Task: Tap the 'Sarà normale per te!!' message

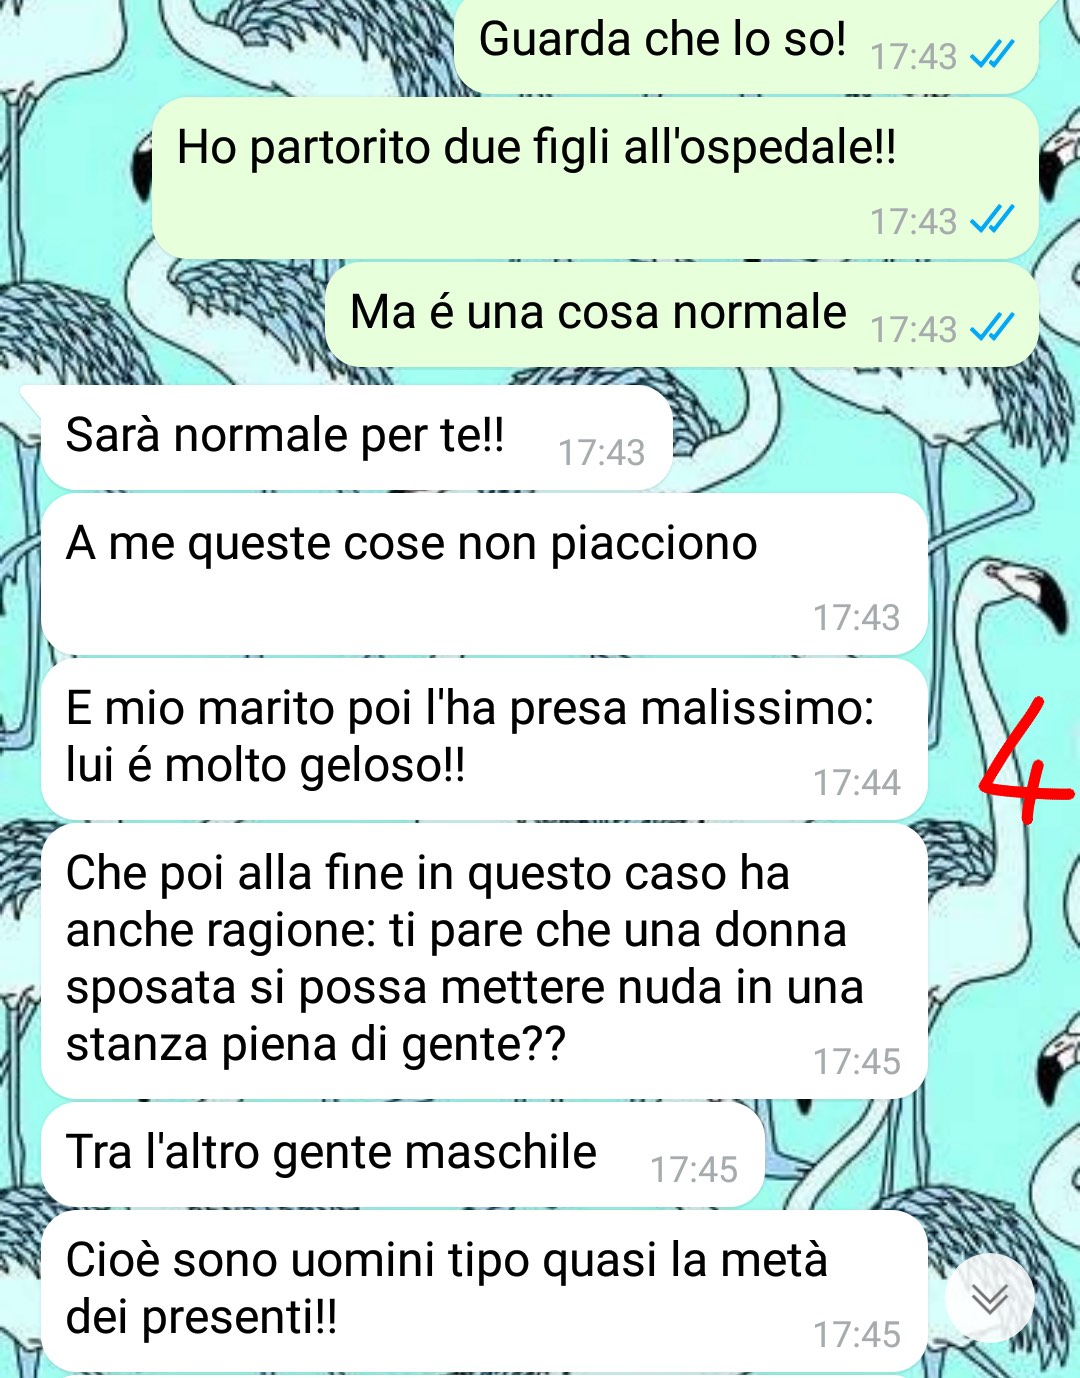Action: (357, 438)
